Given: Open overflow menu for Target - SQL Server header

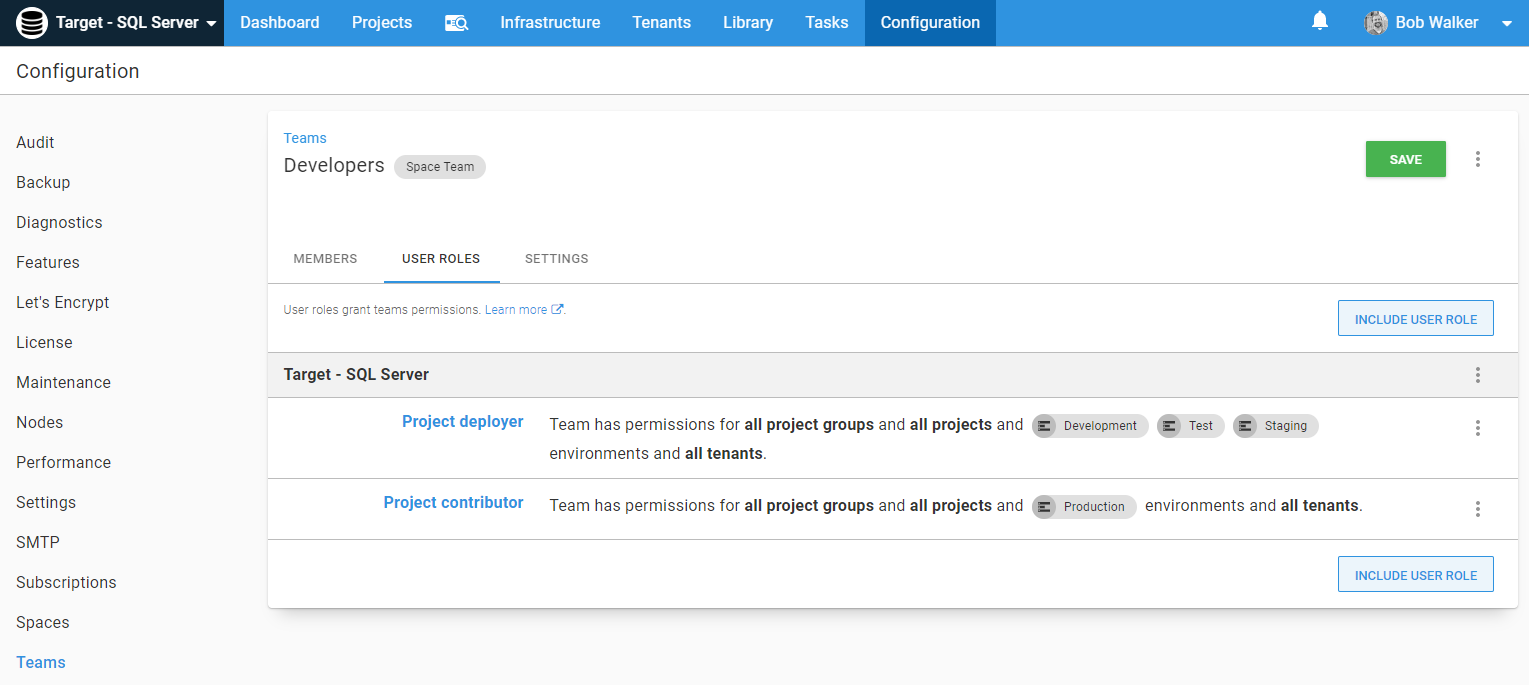Looking at the screenshot, I should click(1477, 375).
